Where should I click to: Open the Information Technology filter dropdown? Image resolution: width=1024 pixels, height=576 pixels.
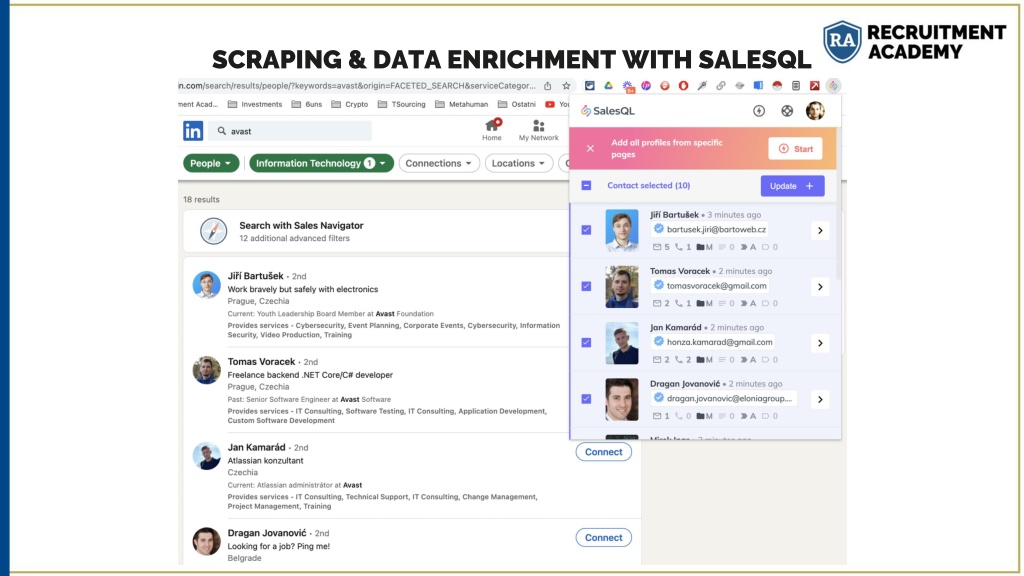[x=321, y=163]
